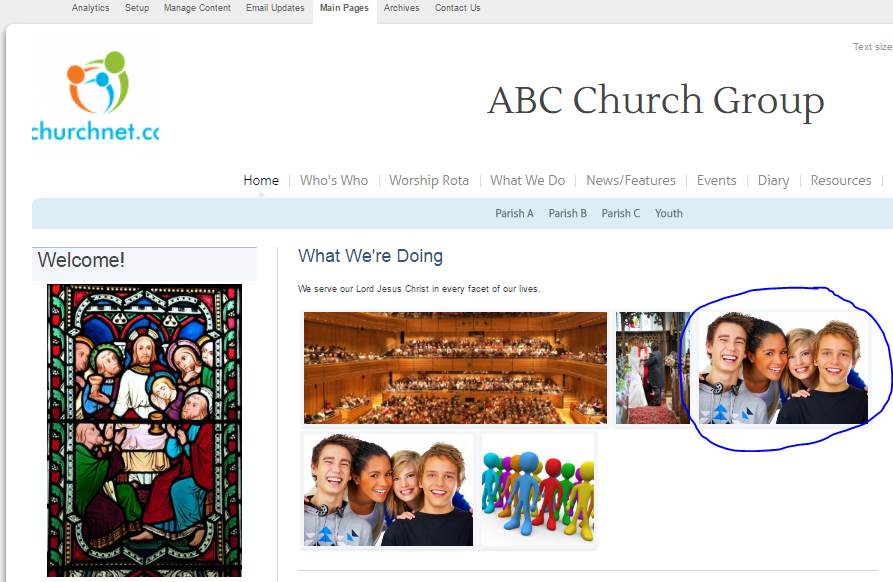The image size is (893, 582).
Task: Open the Diary page
Action: pos(773,180)
